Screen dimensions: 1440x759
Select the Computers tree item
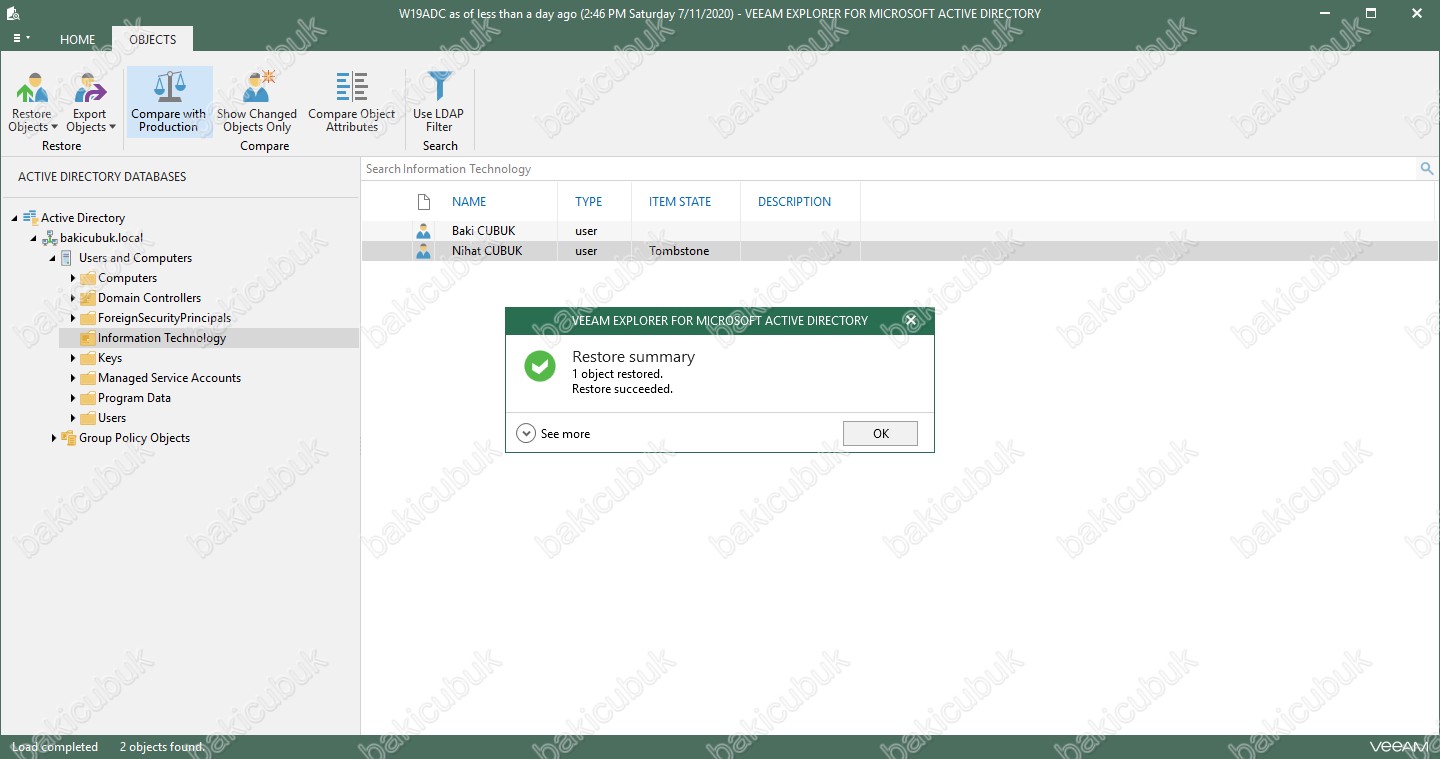[127, 278]
